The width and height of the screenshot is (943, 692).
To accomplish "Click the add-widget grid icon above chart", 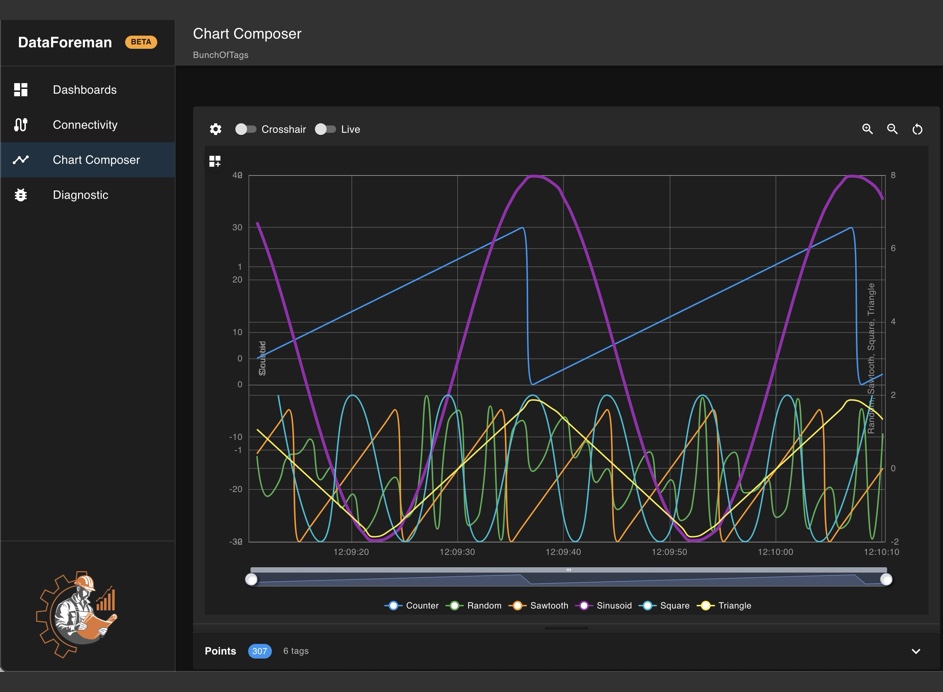I will (215, 161).
